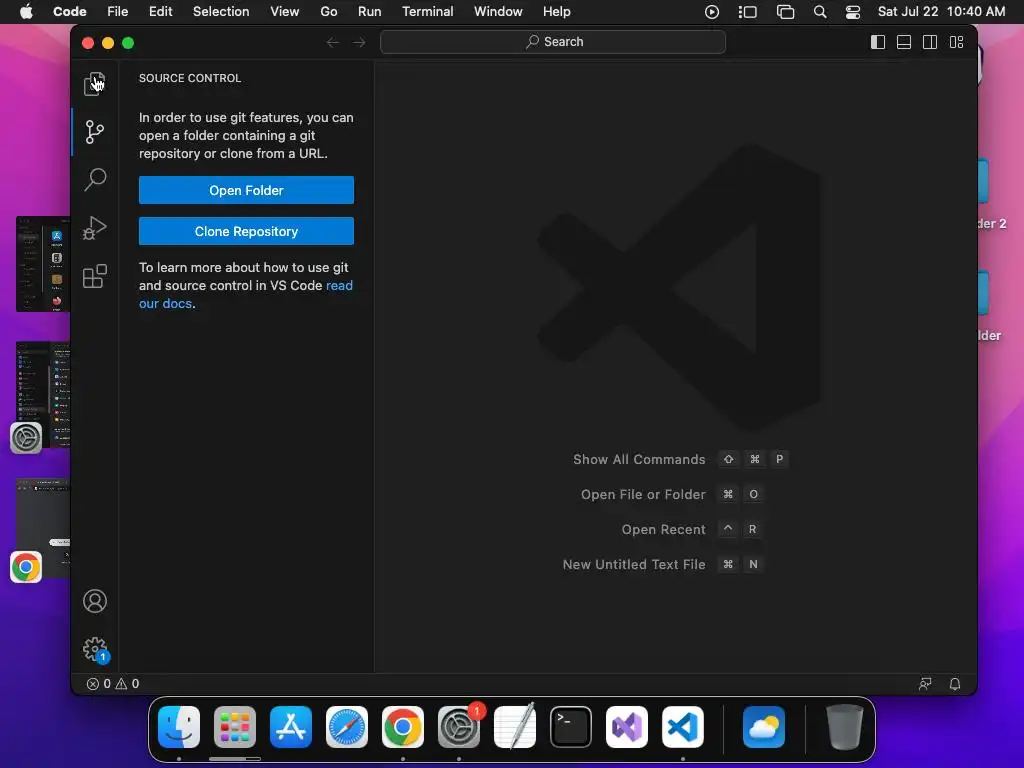Open the Selection menu
This screenshot has width=1024, height=768.
[x=221, y=12]
